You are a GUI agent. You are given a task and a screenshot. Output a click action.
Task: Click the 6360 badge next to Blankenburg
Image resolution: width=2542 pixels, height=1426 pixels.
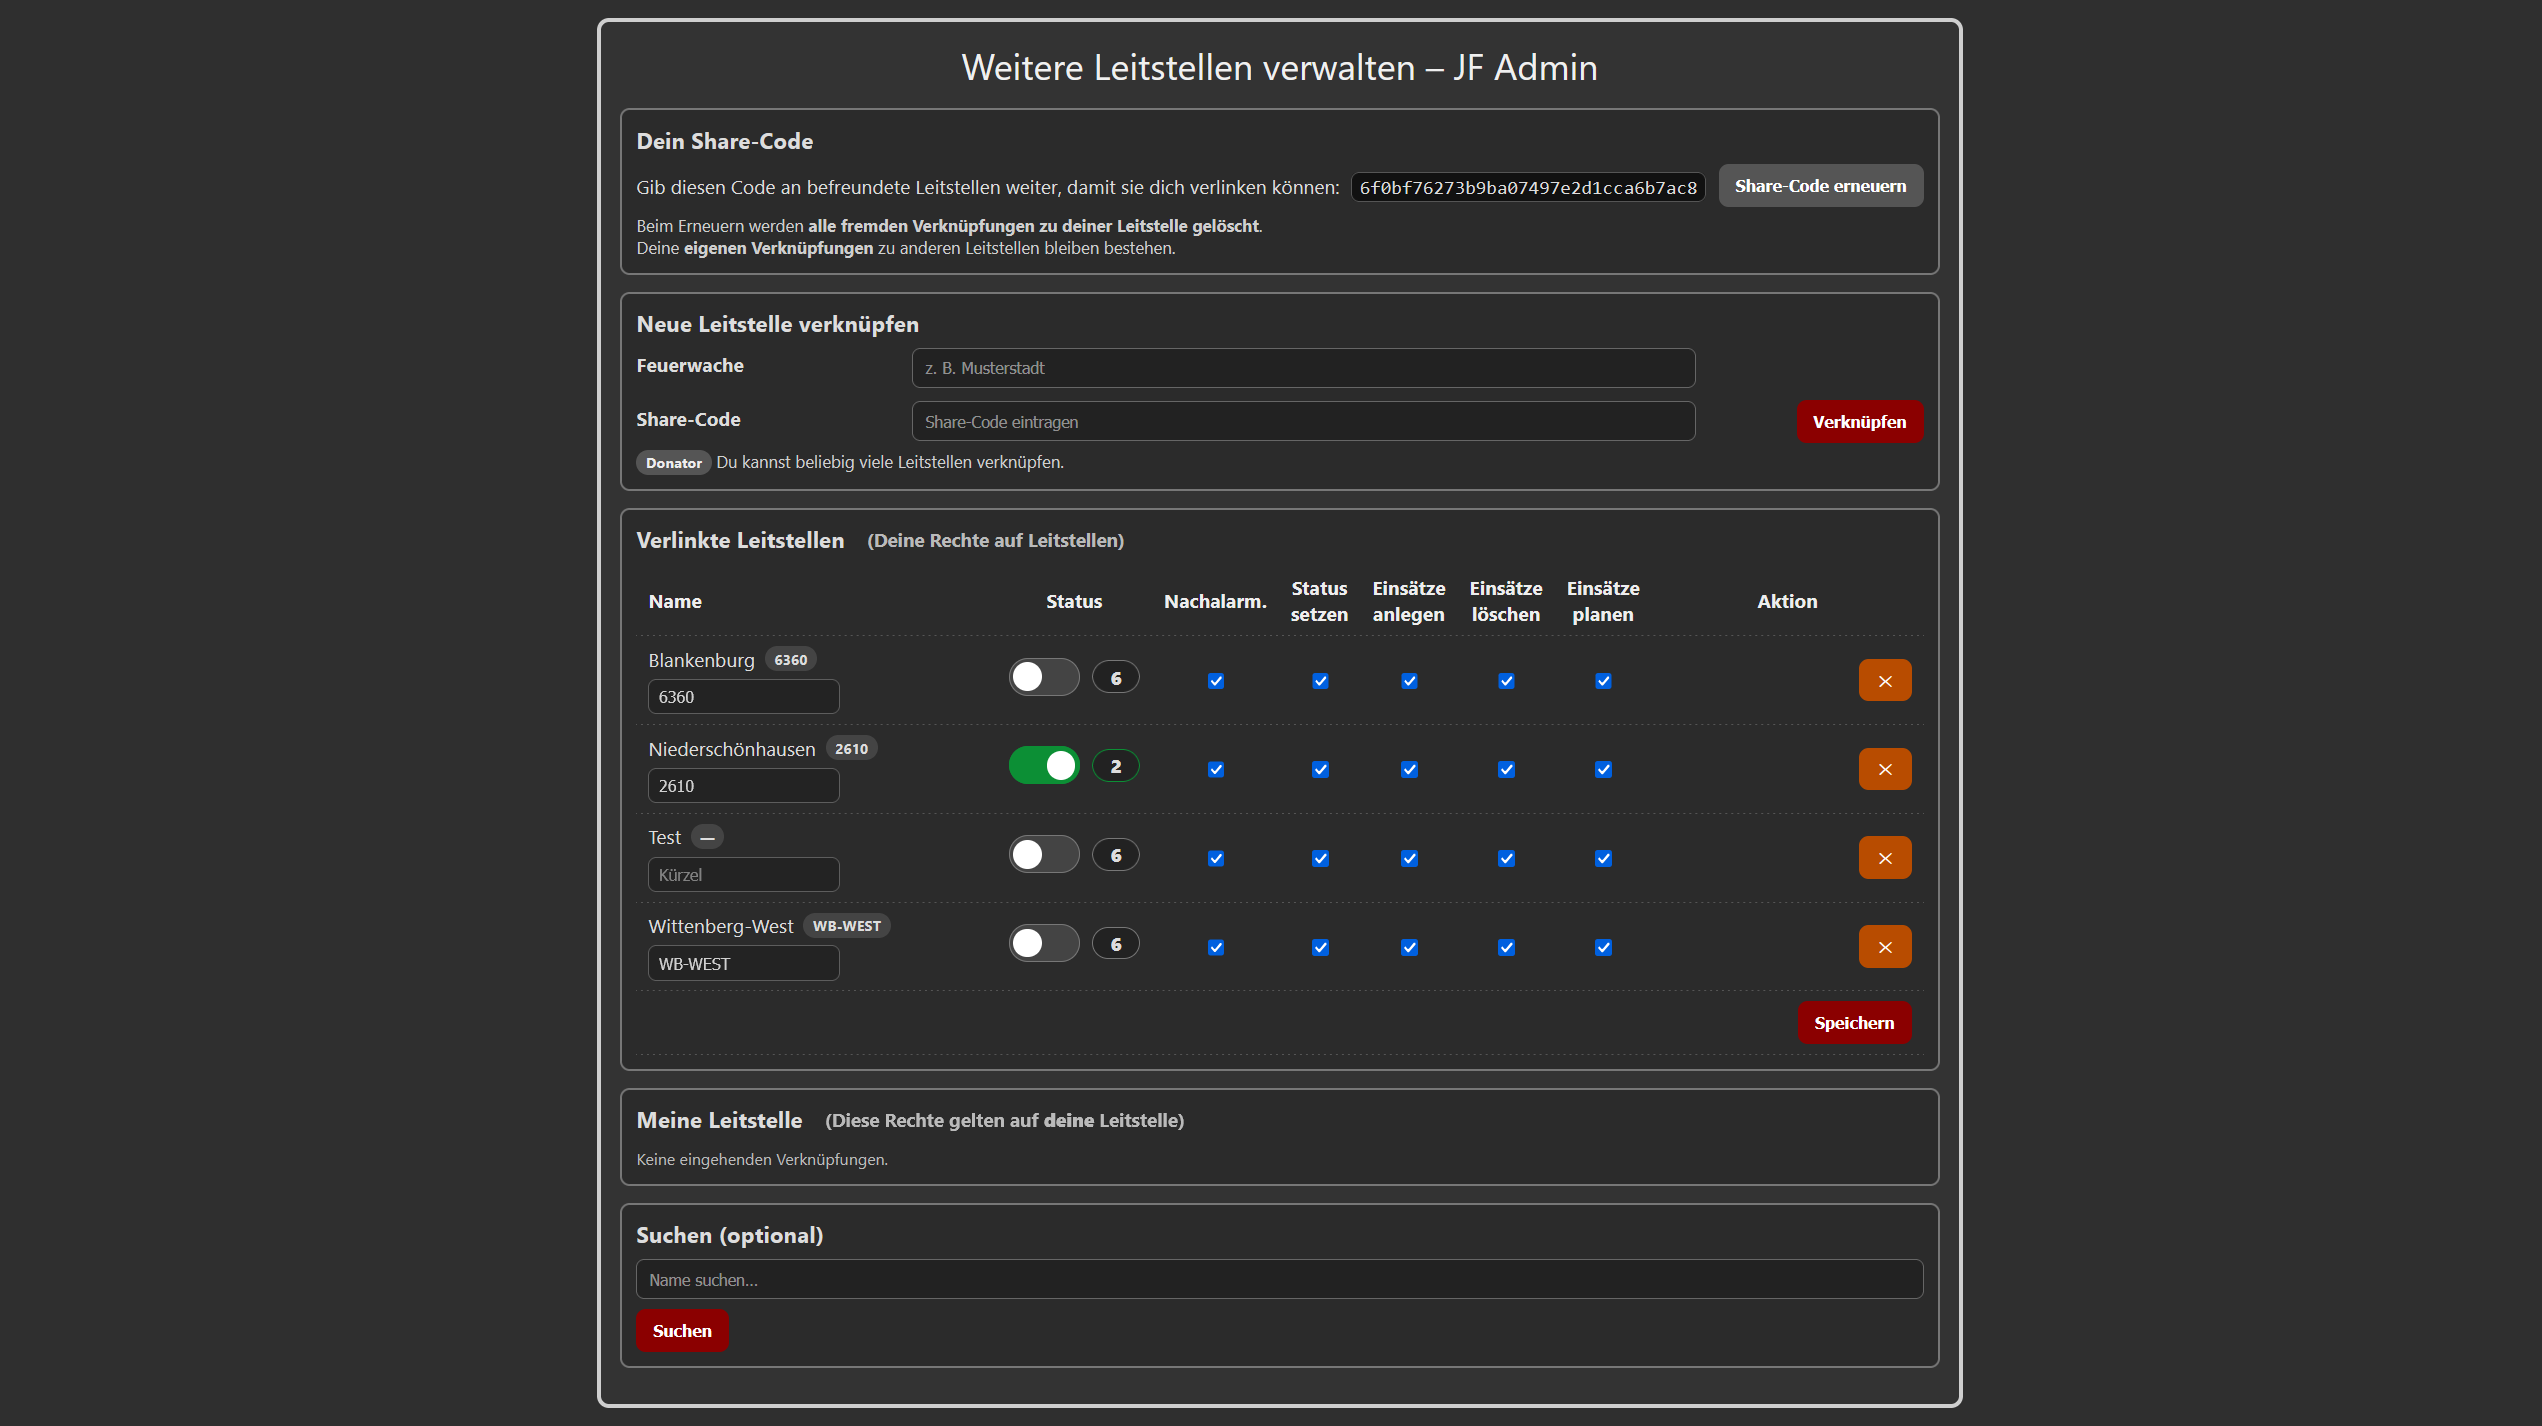pos(790,660)
